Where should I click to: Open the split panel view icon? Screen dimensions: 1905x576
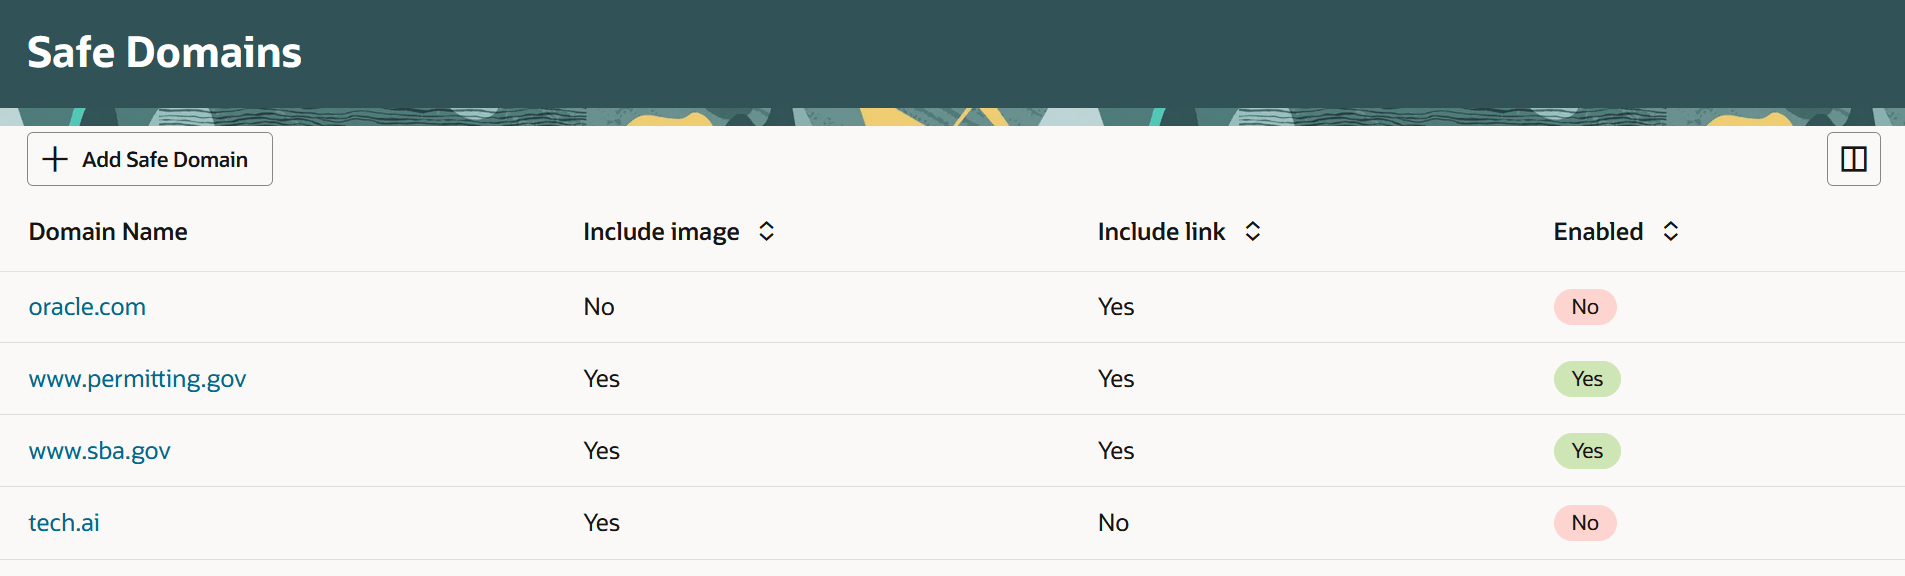coord(1853,158)
